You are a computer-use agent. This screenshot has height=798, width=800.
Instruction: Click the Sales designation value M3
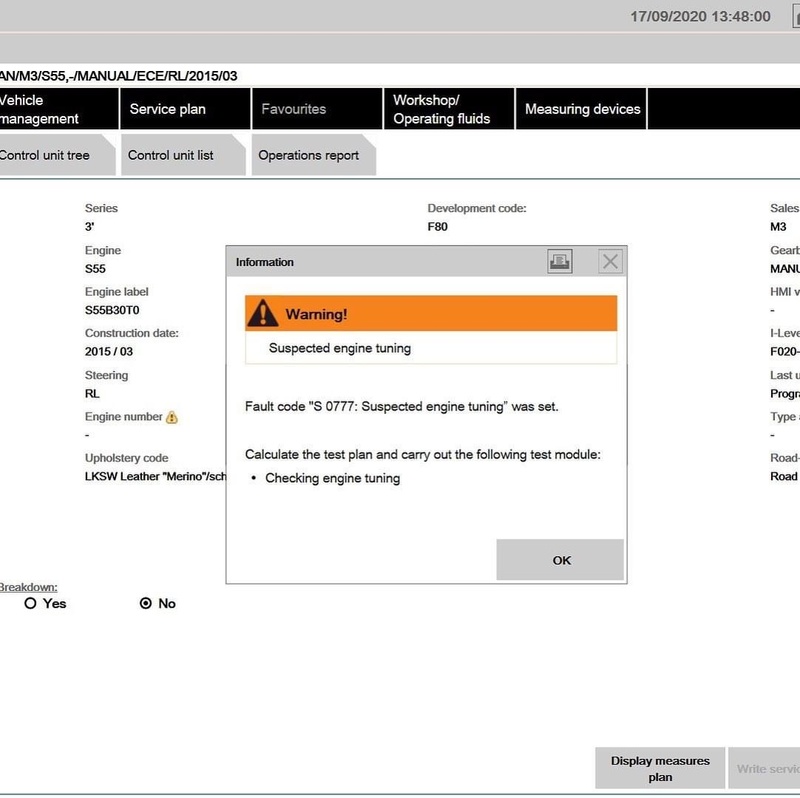tap(778, 227)
